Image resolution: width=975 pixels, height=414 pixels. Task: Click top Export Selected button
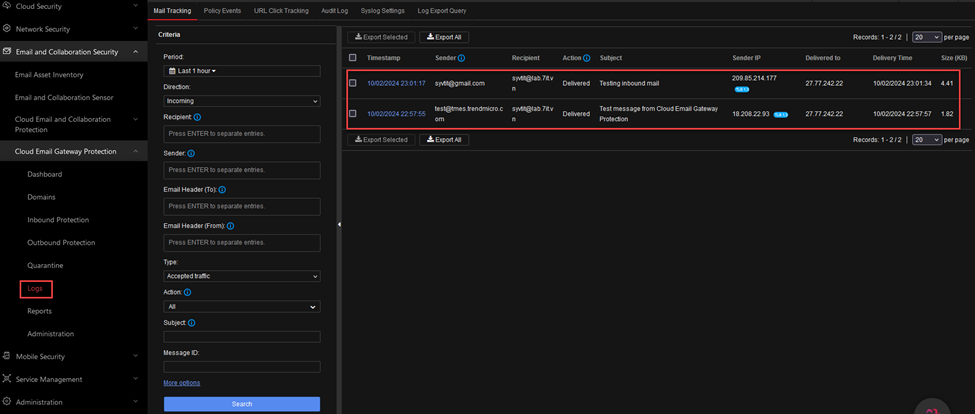[x=381, y=37]
